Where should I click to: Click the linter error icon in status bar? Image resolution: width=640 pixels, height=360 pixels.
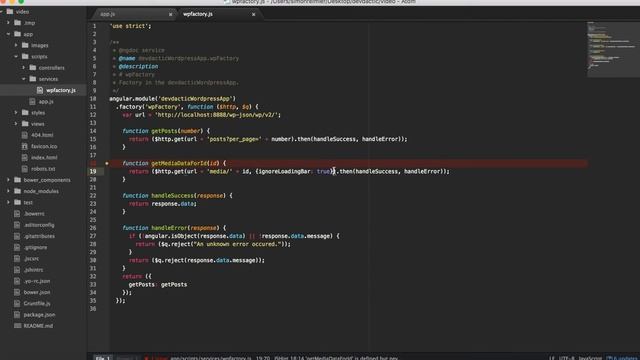[146, 358]
